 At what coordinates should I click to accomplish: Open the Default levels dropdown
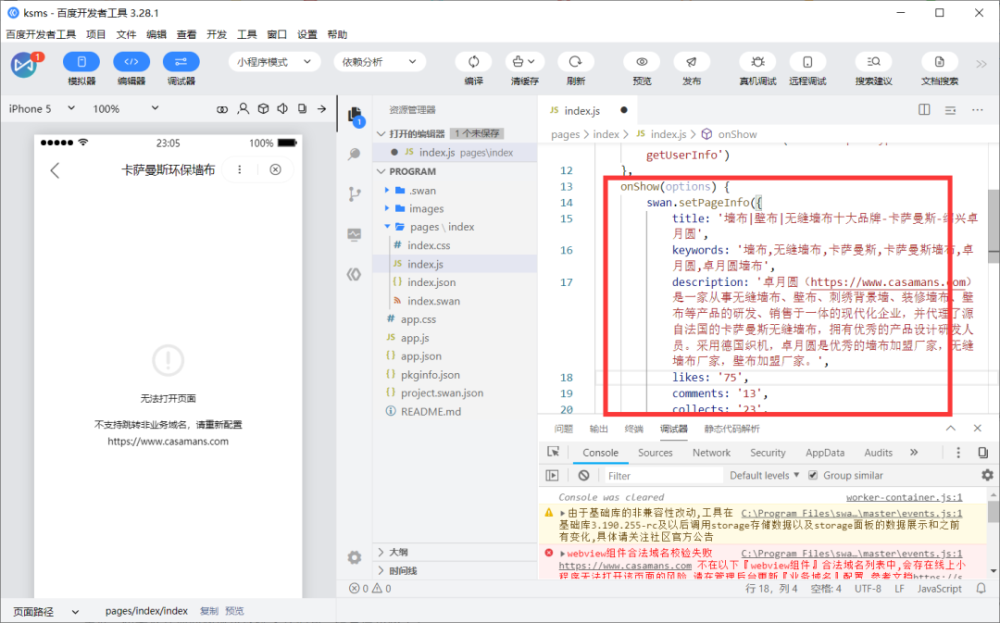[764, 476]
